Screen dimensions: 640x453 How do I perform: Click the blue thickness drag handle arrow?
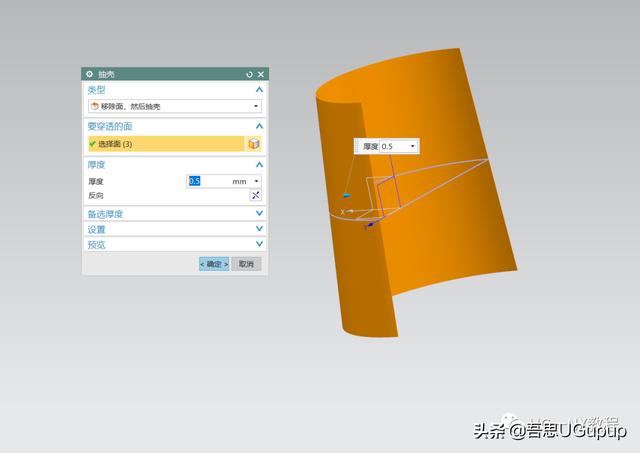tap(347, 195)
